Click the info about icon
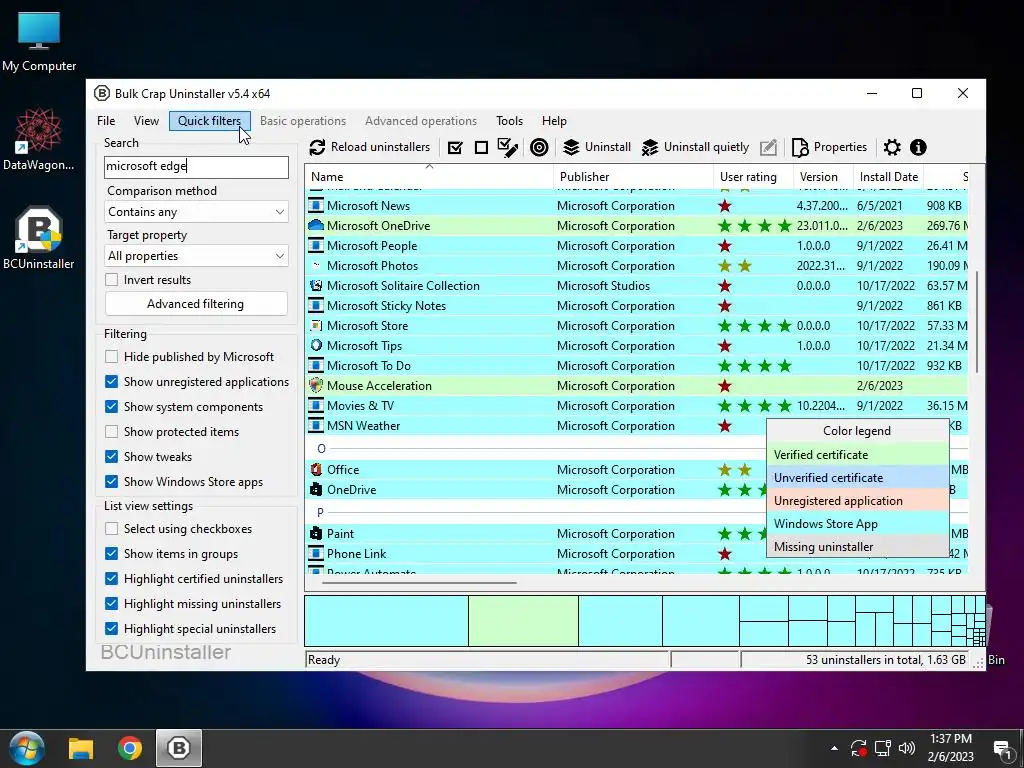 [x=918, y=148]
